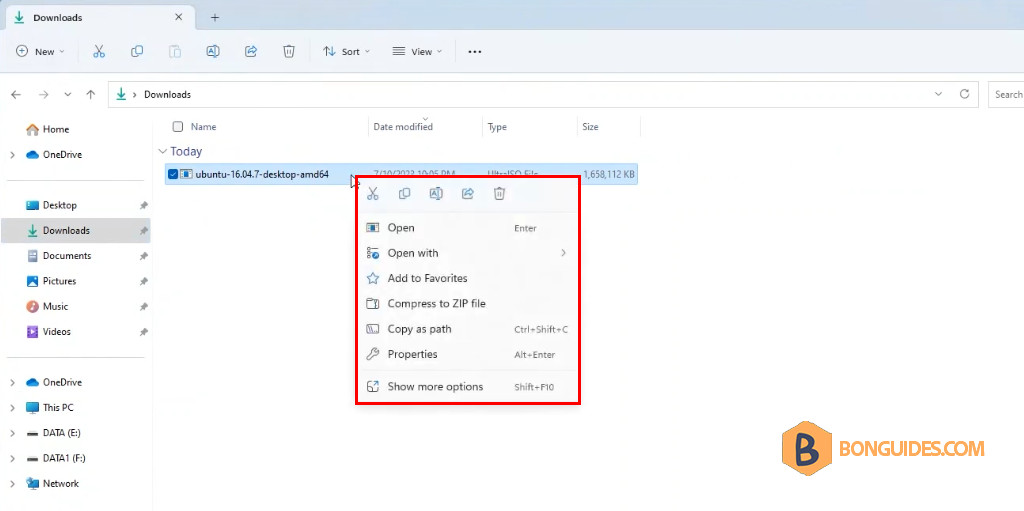Expand the address bar history dropdown

(938, 94)
